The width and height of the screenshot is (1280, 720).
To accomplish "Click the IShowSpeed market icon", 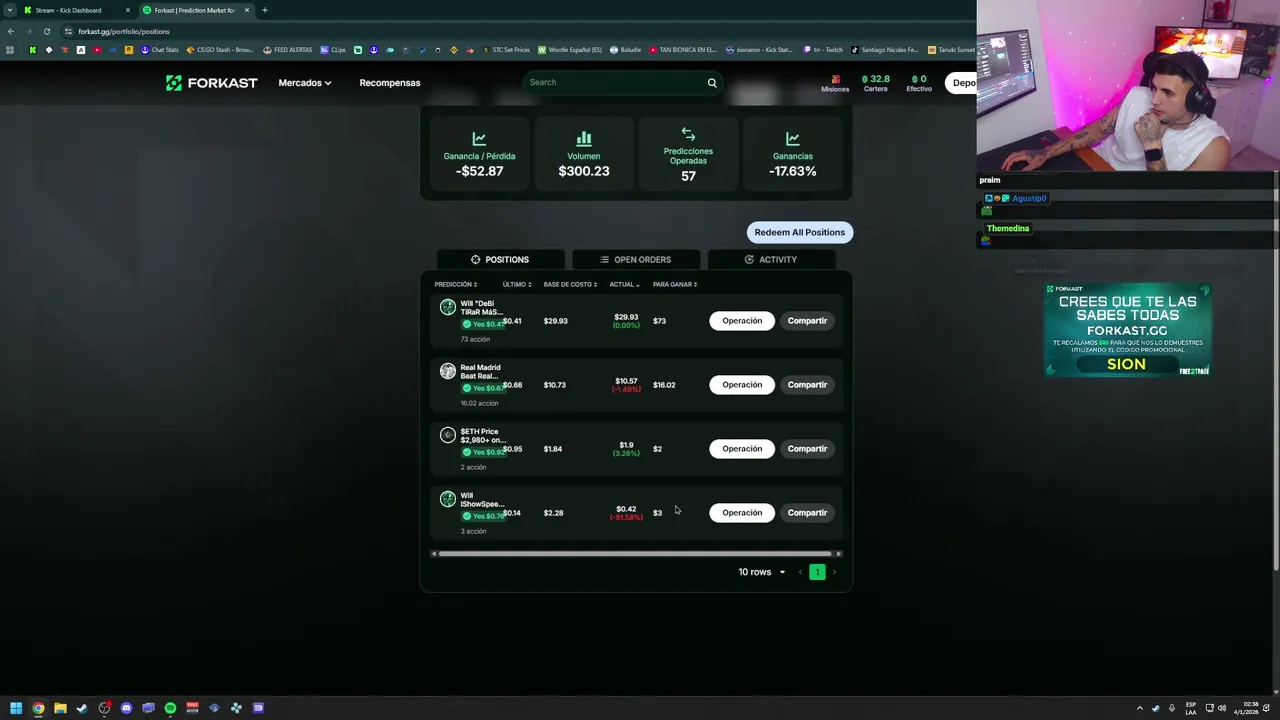I will [x=448, y=499].
